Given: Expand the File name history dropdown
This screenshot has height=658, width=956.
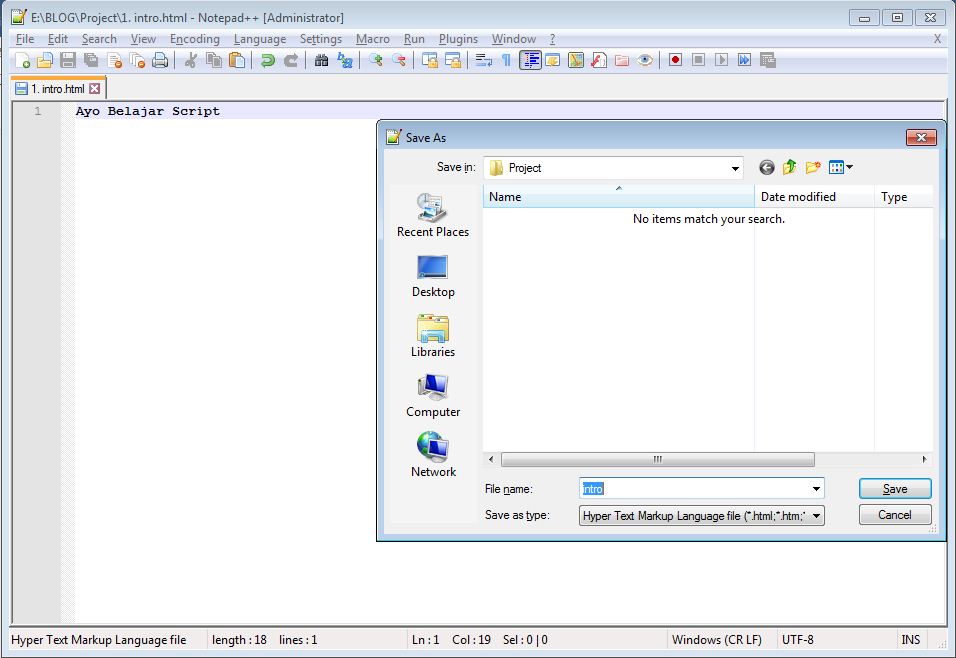Looking at the screenshot, I should 816,489.
